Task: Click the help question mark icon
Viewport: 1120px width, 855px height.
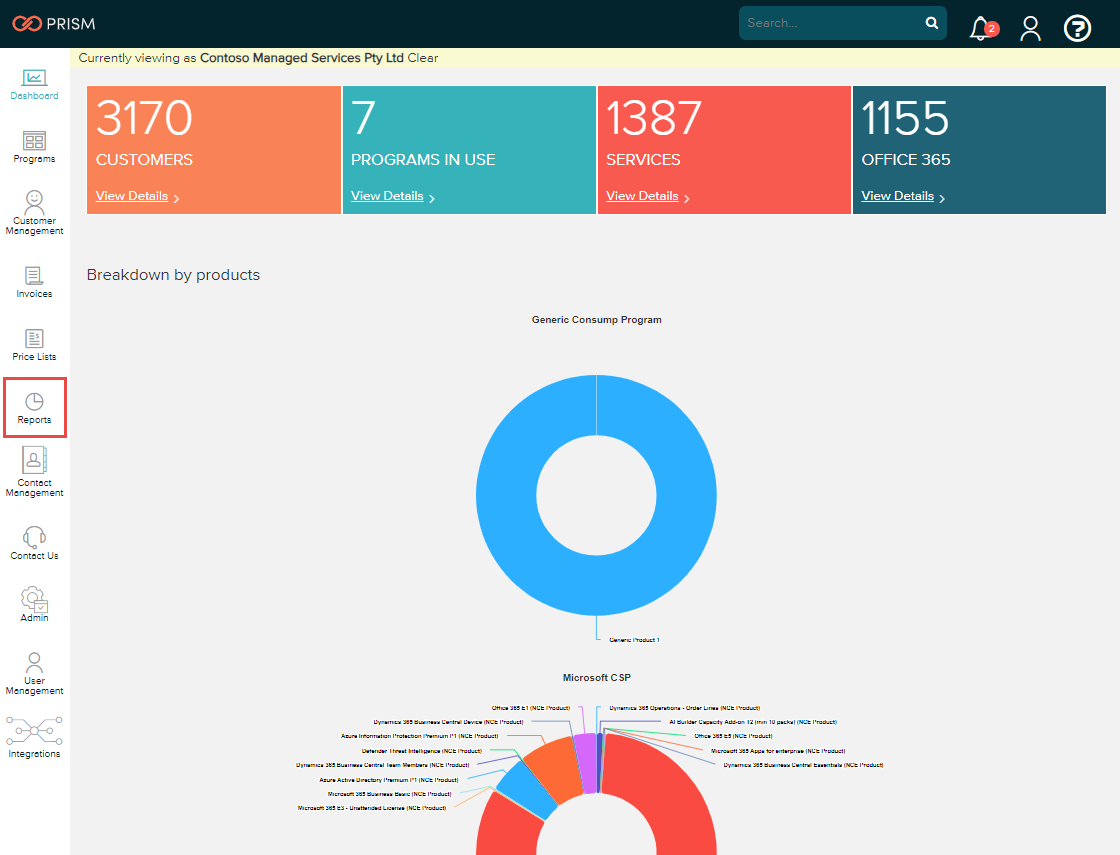Action: 1077,29
